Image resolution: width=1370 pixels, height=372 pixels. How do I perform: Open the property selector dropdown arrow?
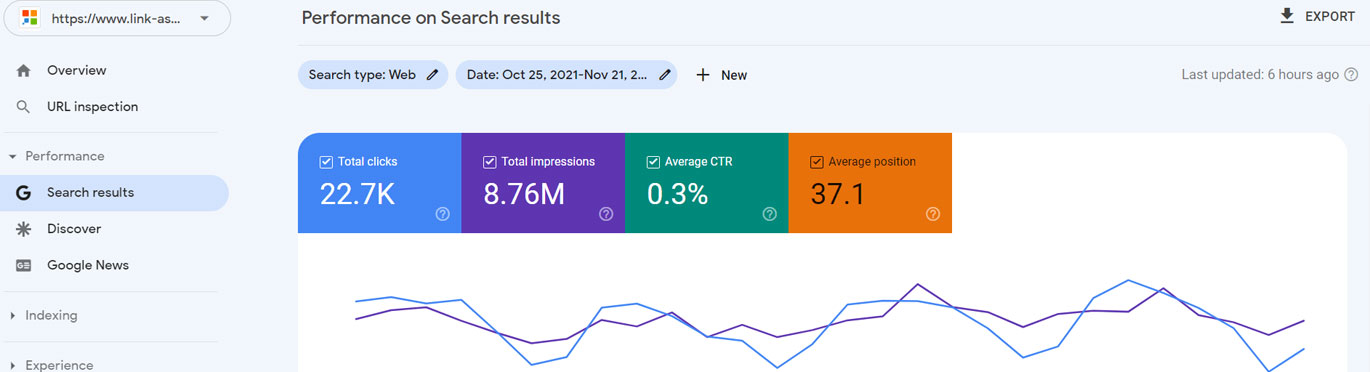point(204,19)
